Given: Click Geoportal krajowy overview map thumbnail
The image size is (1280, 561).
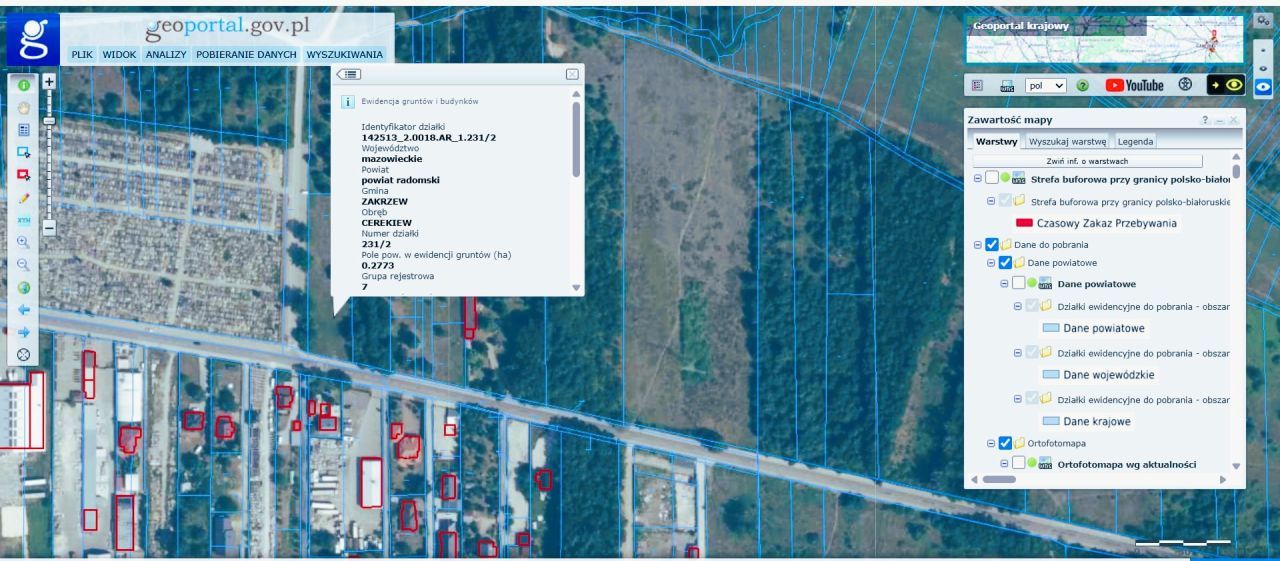Looking at the screenshot, I should (x=1105, y=39).
